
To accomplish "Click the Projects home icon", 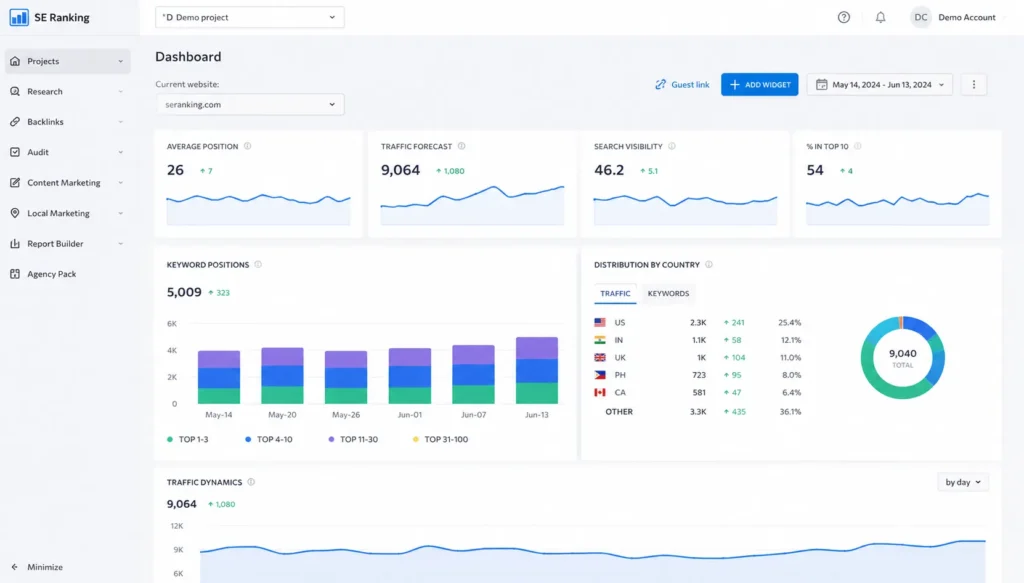I will [x=15, y=61].
